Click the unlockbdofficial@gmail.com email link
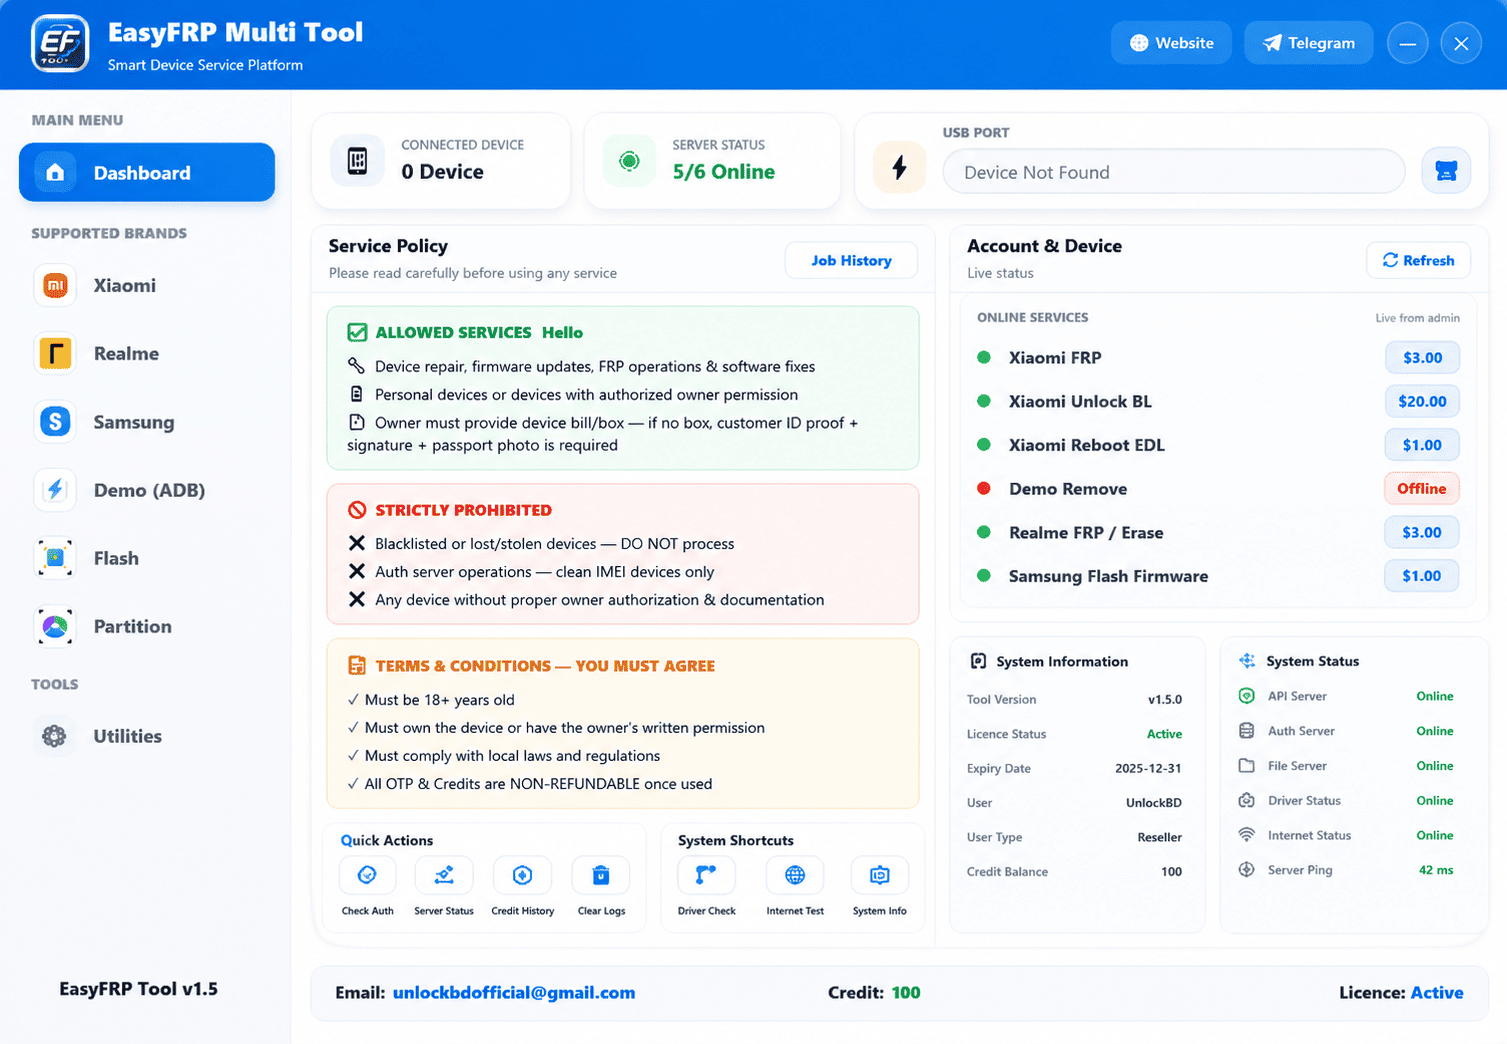 514,993
